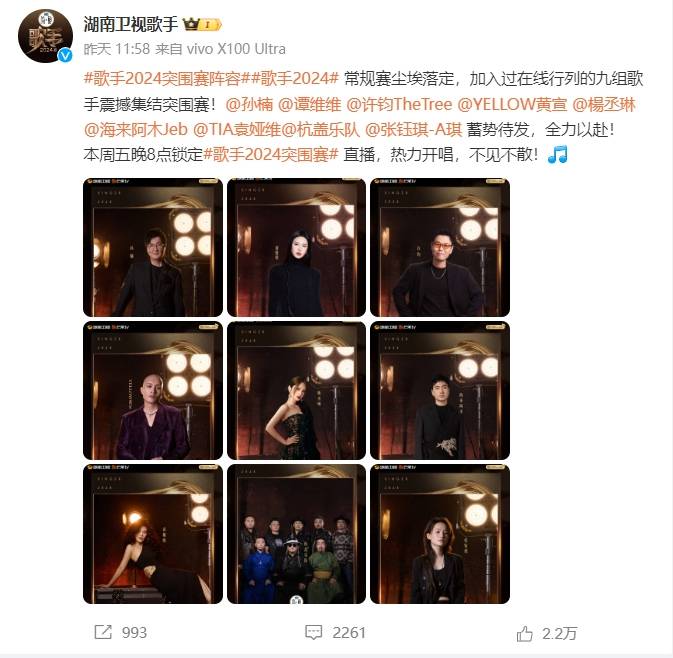Screen dimensions: 673x658
Task: Open the band group photo poster
Action: click(296, 534)
